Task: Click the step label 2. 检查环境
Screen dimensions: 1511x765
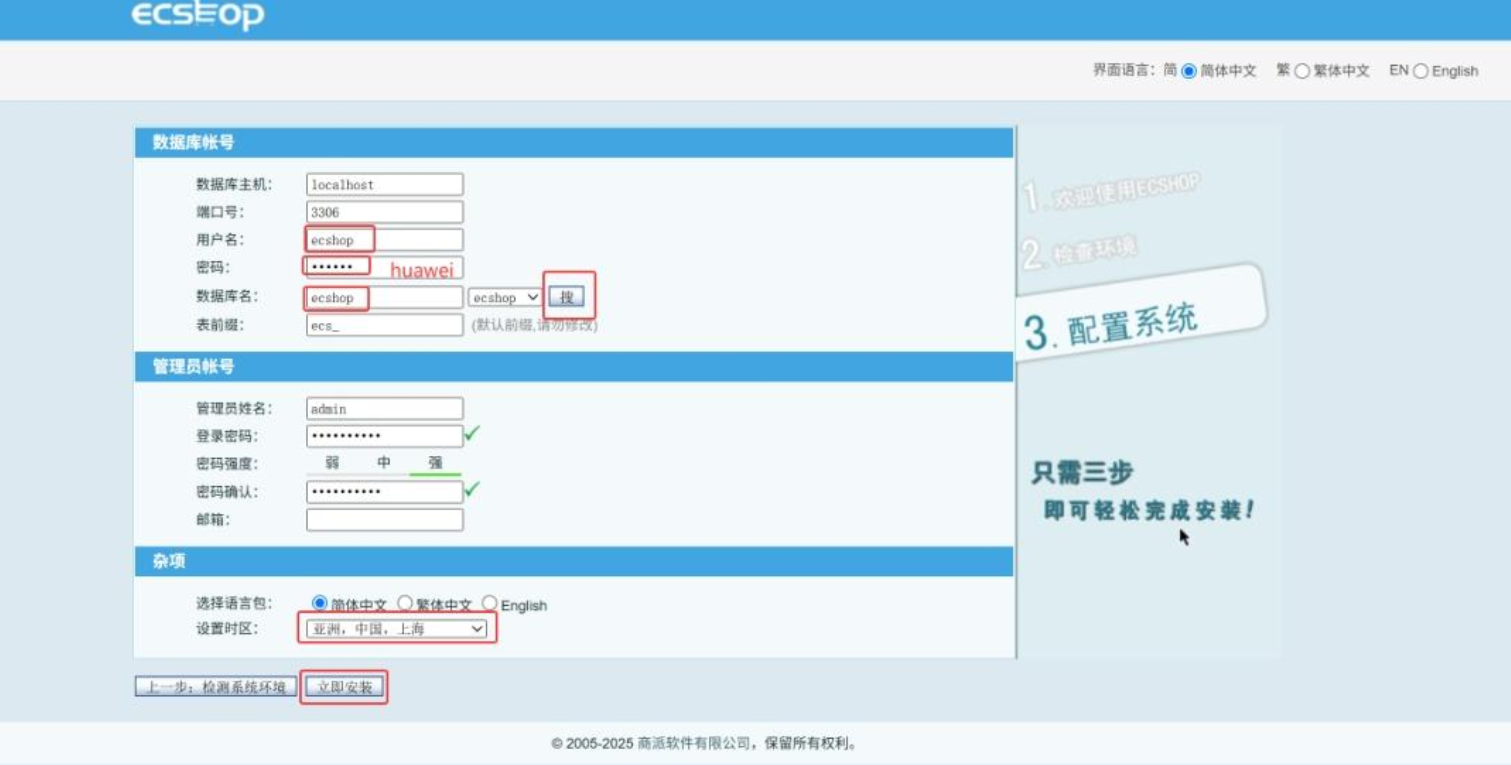Action: 1080,251
